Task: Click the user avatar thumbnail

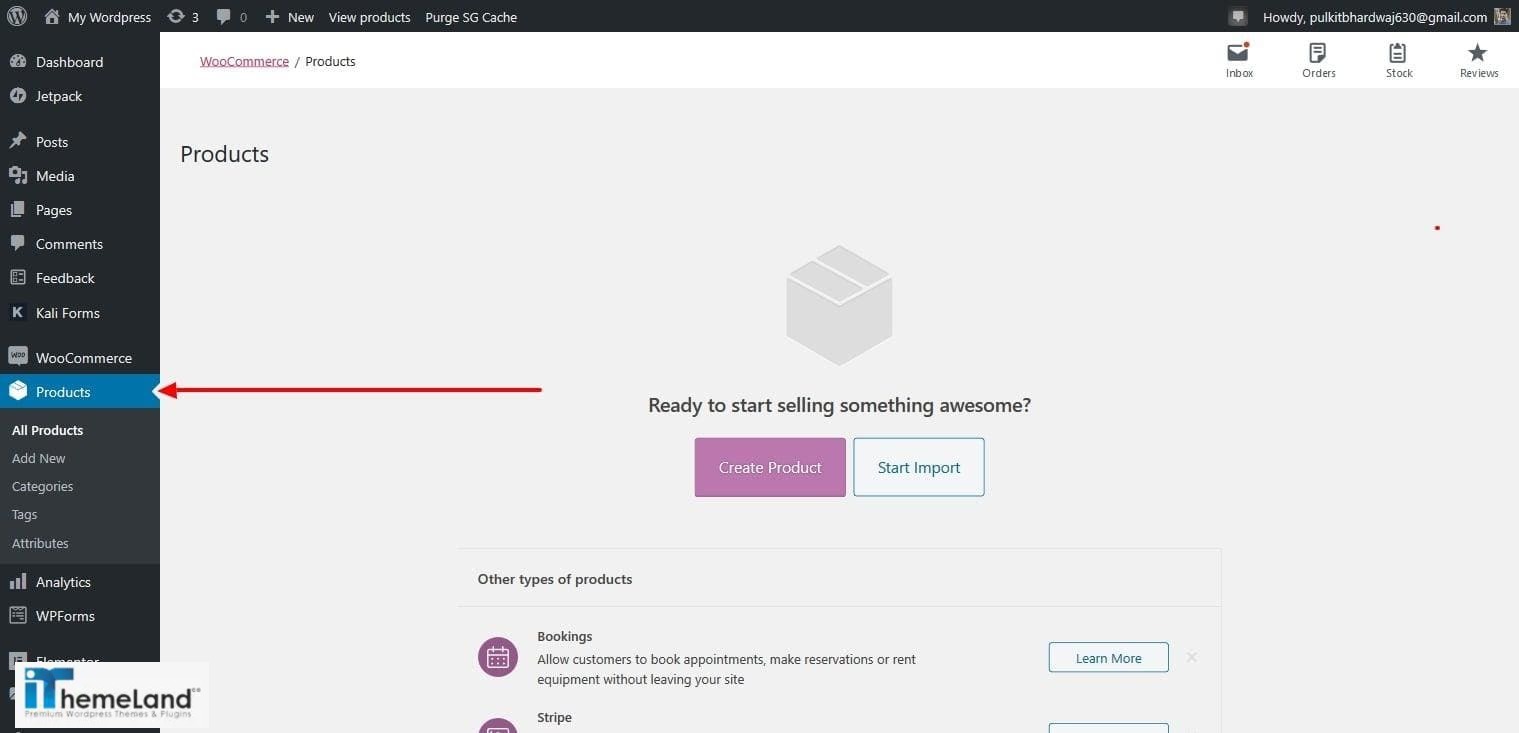Action: [1502, 17]
